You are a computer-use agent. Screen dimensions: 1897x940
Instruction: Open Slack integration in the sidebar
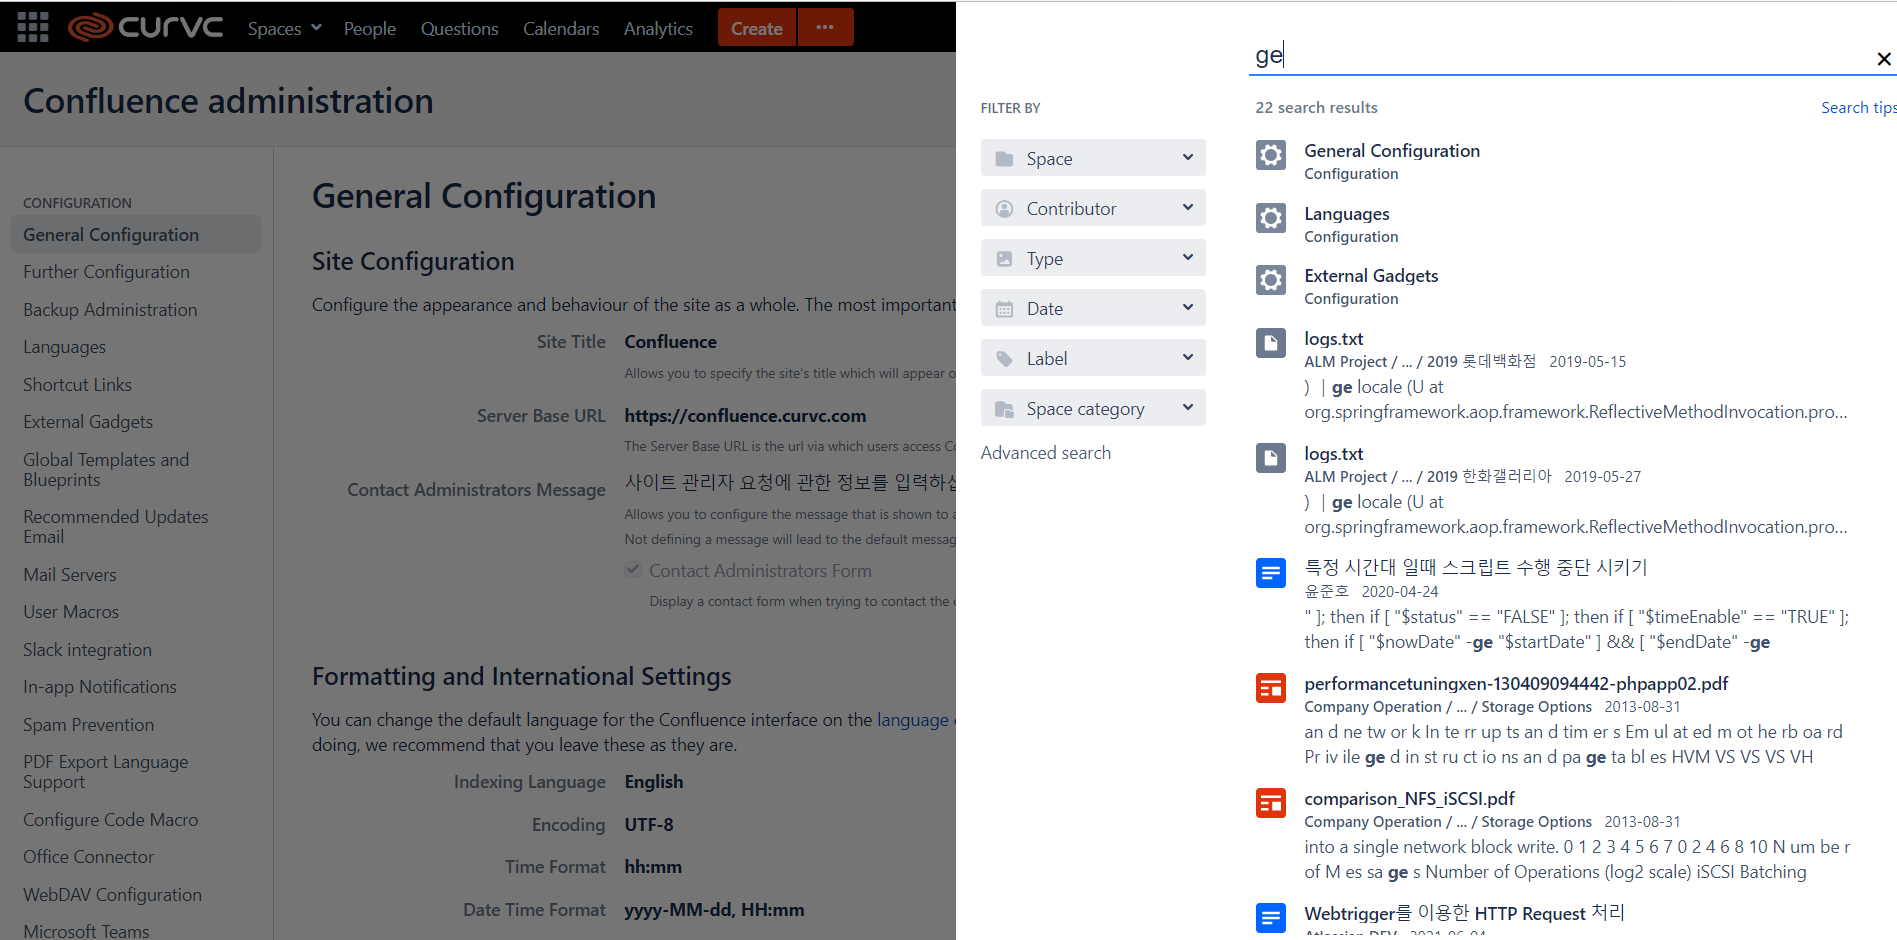(x=87, y=650)
